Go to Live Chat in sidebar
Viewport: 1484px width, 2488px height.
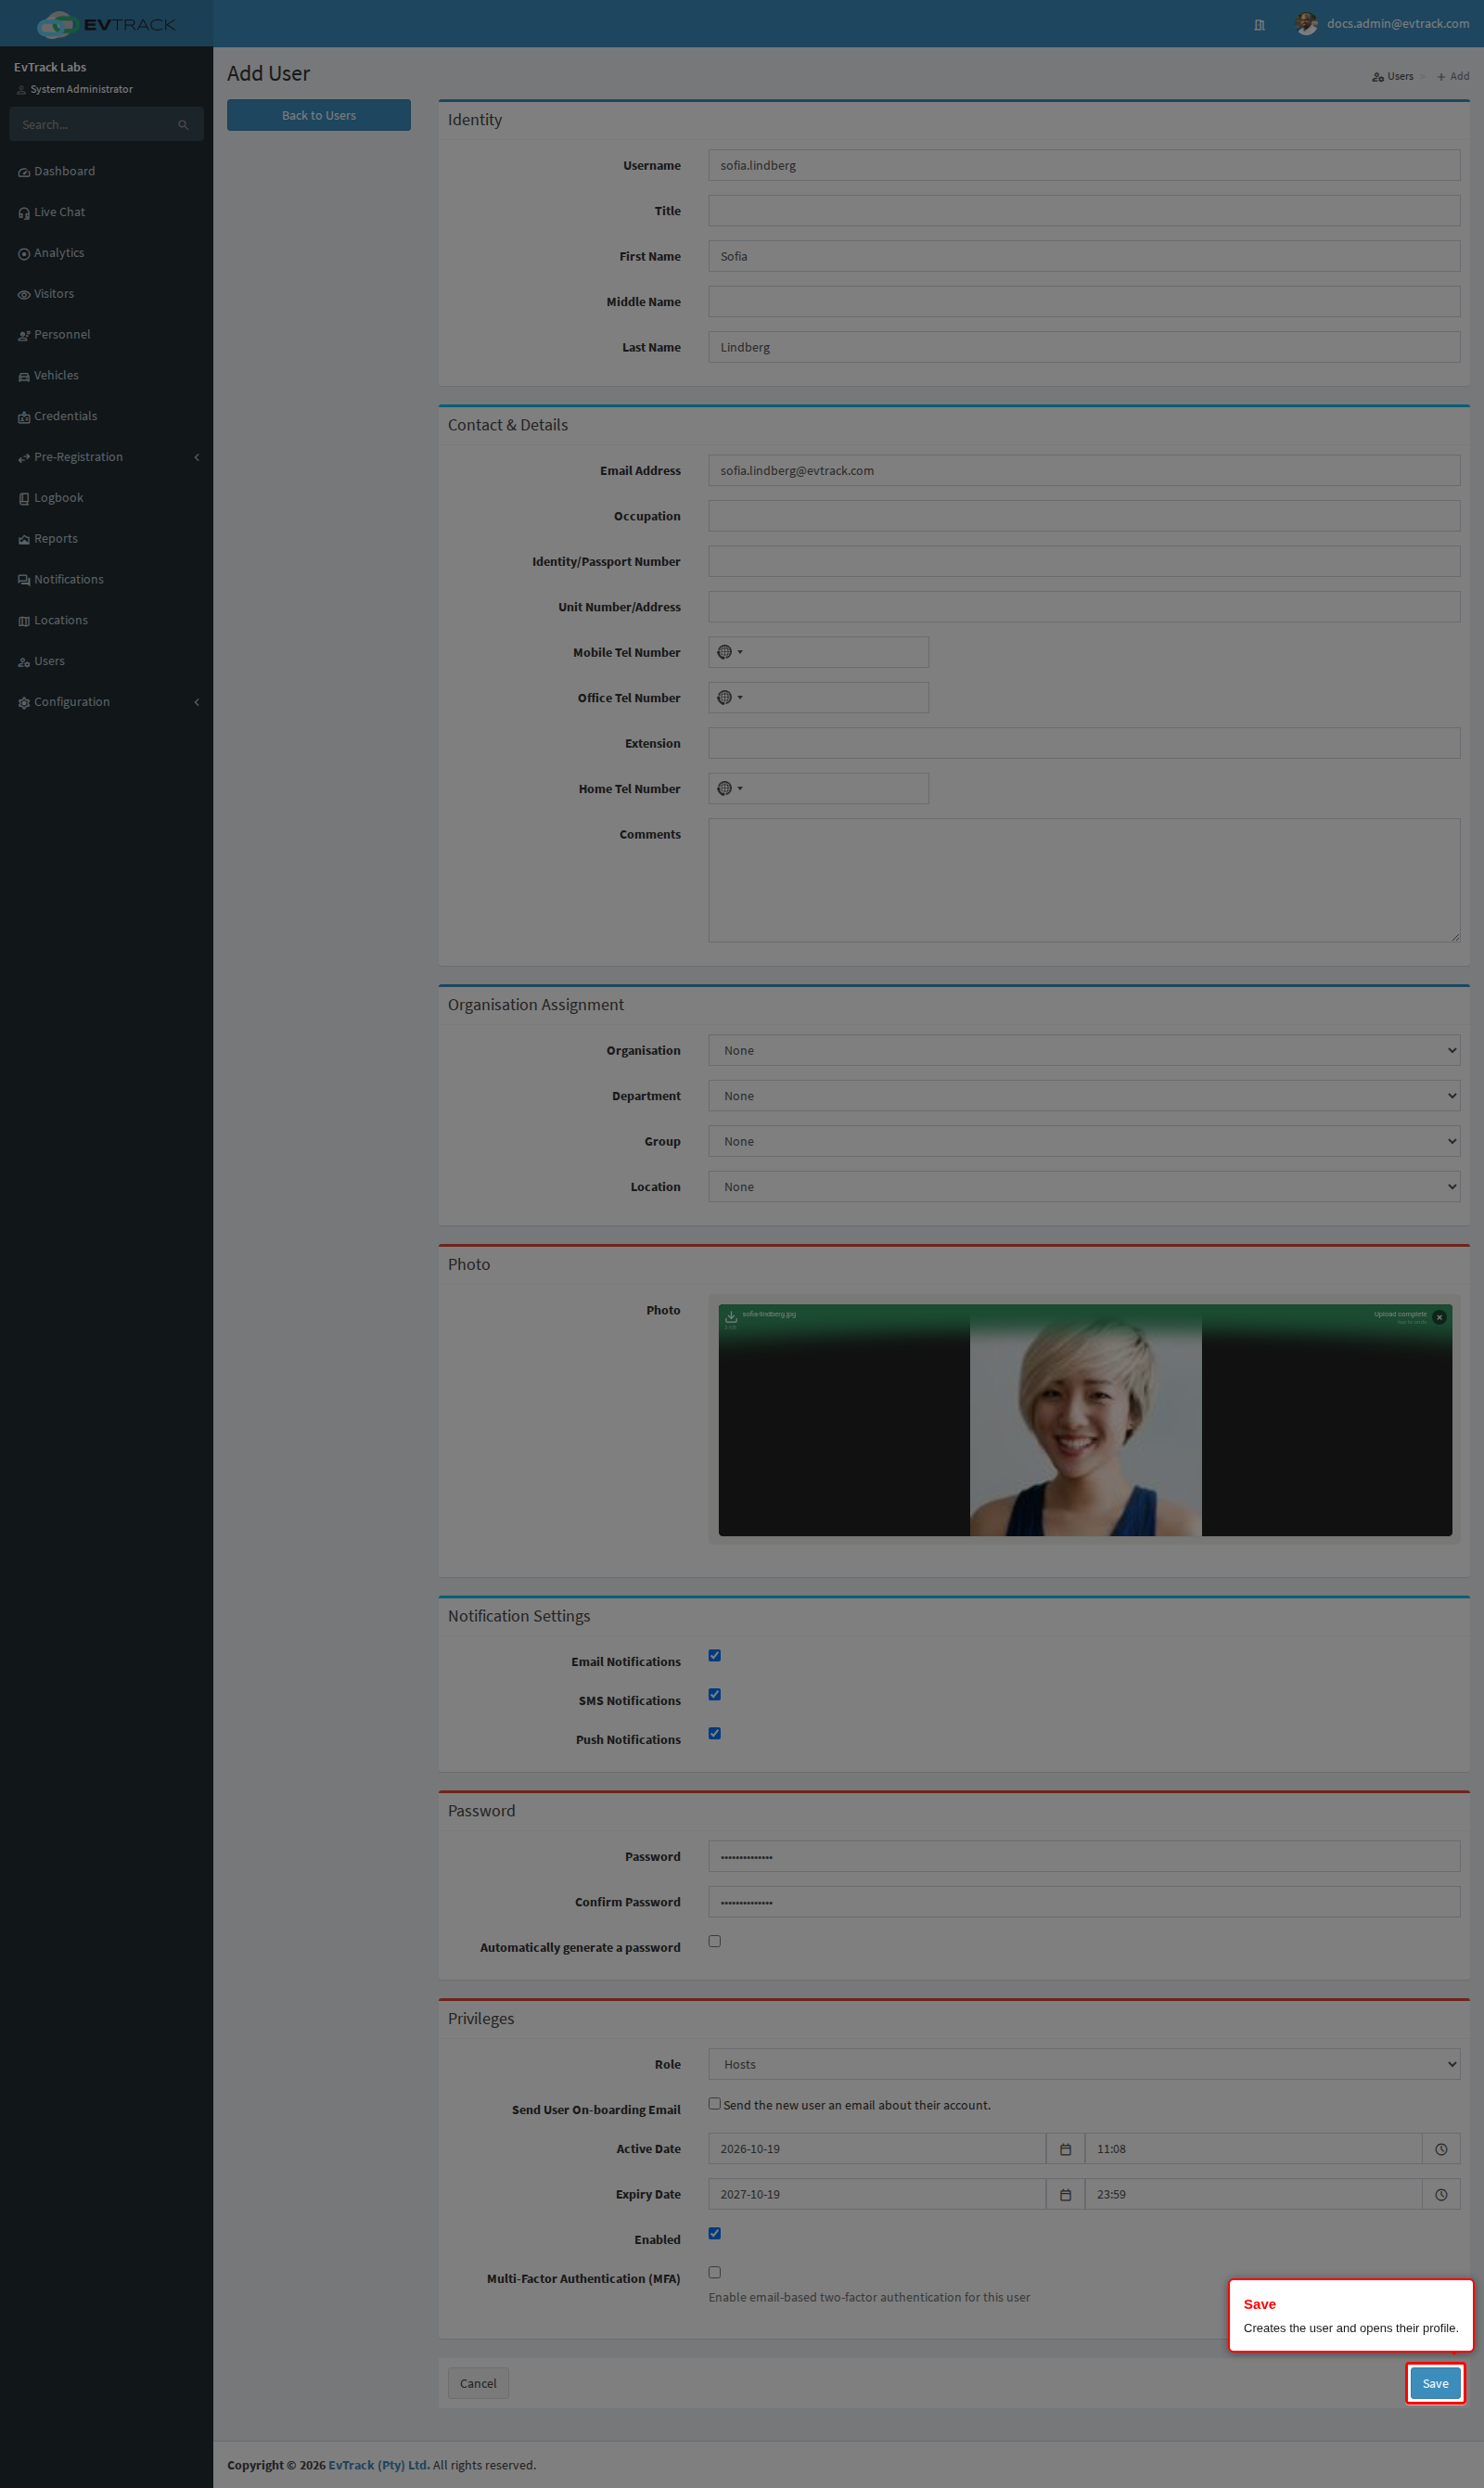(106, 212)
